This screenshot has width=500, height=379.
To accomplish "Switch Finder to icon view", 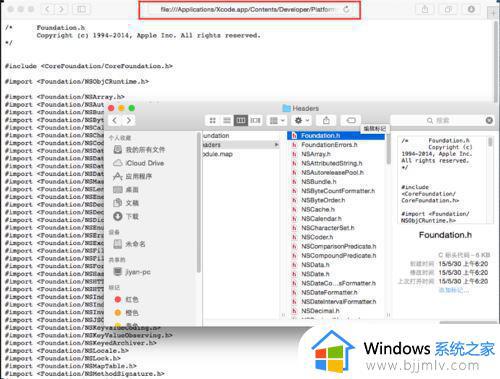I will (x=212, y=120).
